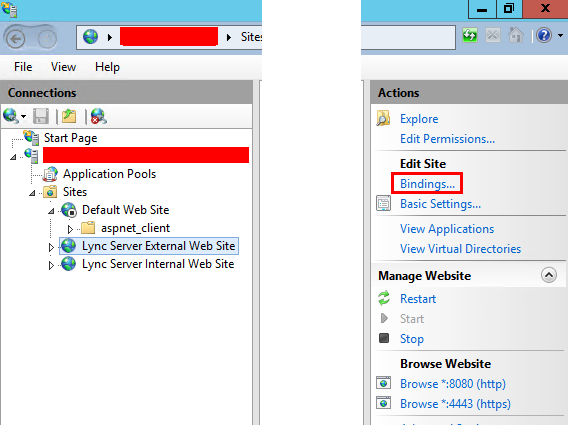Open the Help menu

[x=107, y=67]
